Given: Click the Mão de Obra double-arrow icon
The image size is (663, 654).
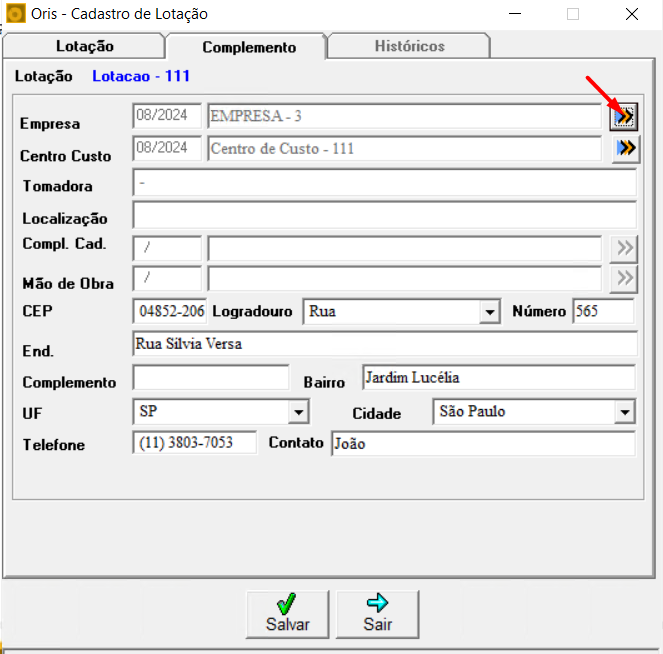Looking at the screenshot, I should pos(625,279).
